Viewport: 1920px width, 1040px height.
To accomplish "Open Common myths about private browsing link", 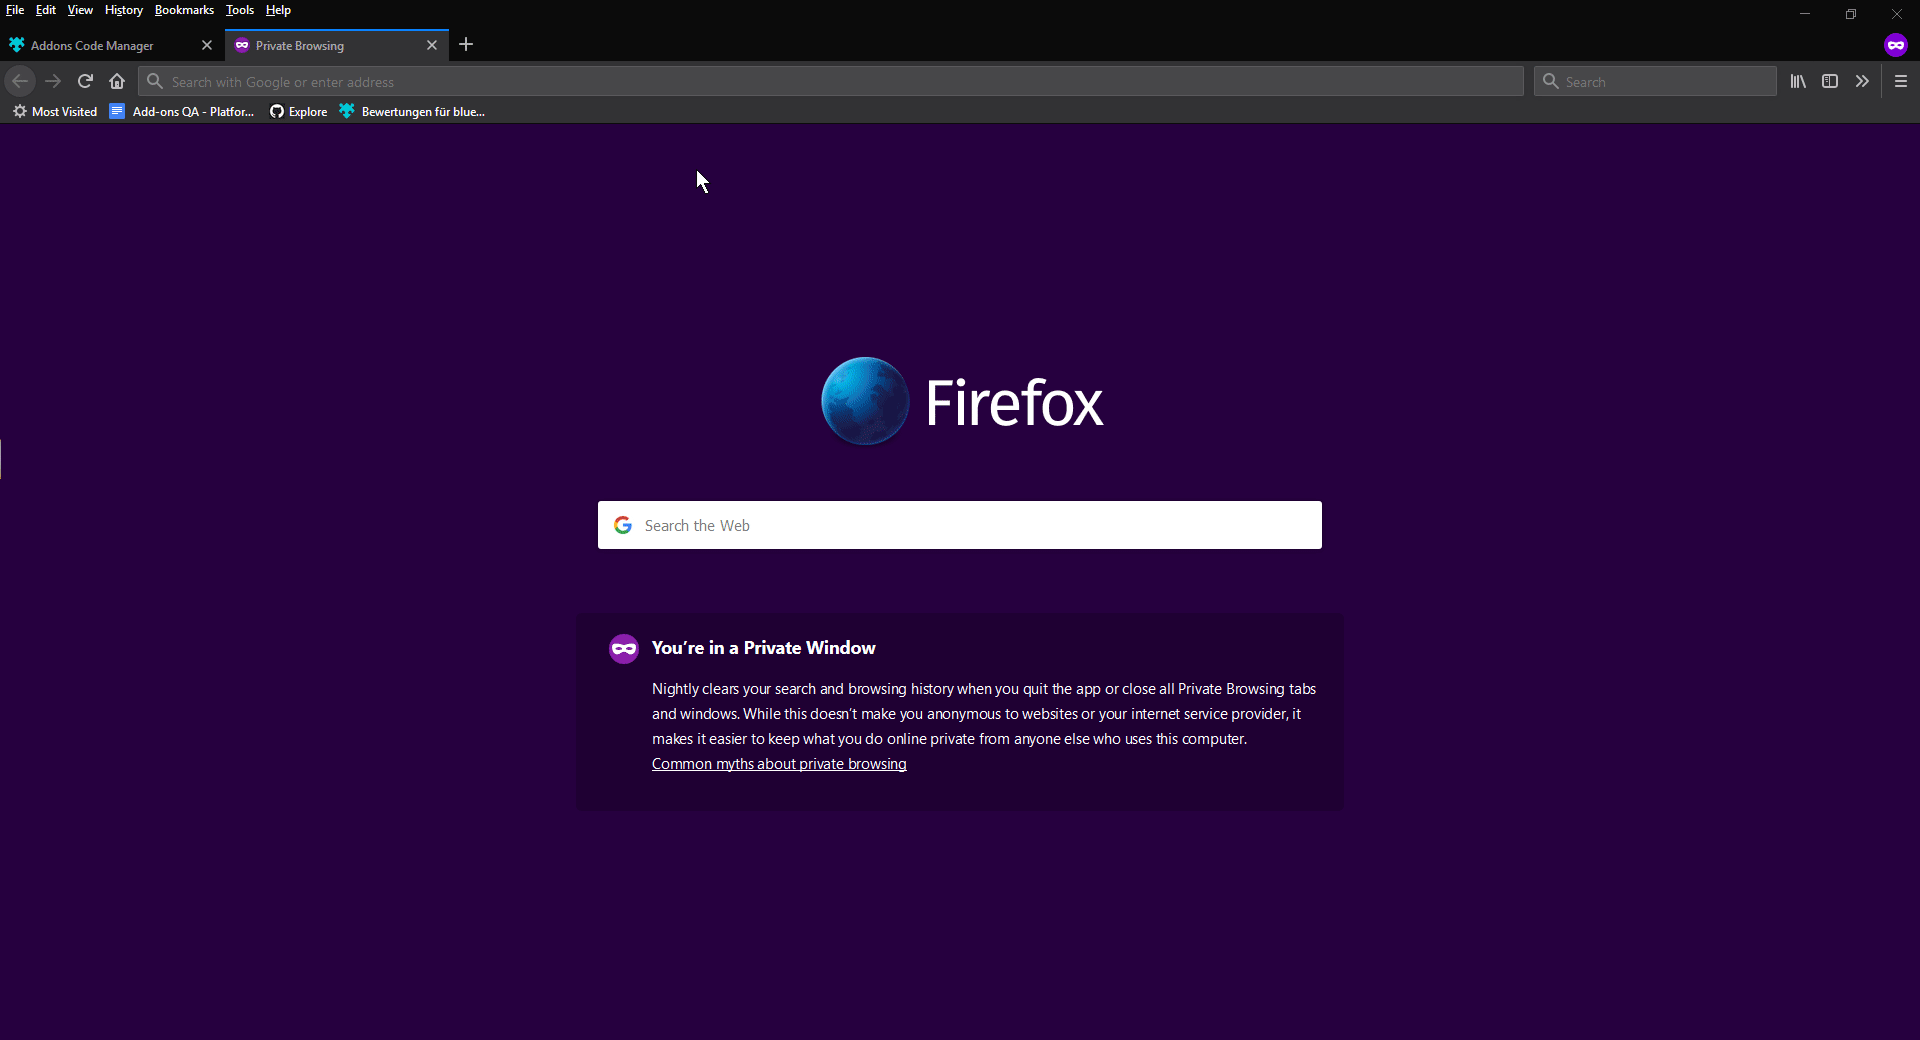I will 779,764.
